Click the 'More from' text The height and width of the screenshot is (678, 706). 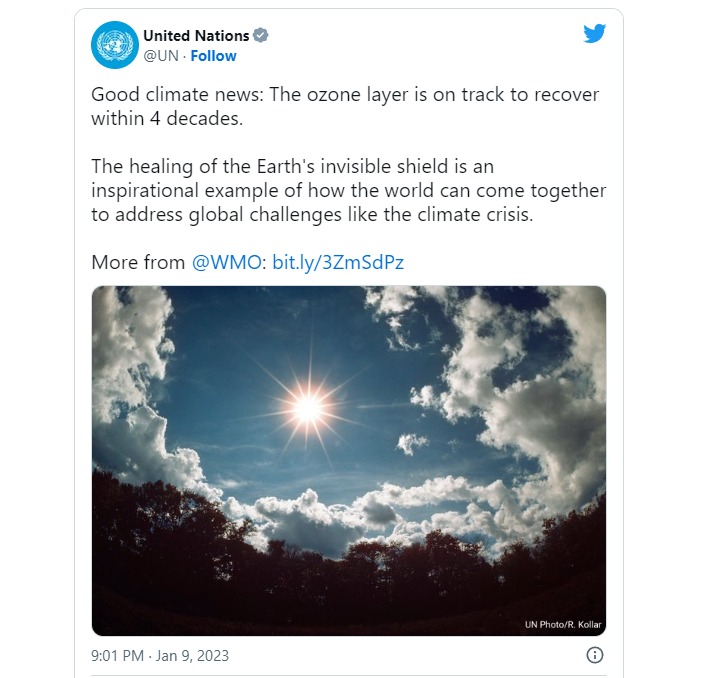click(x=138, y=262)
